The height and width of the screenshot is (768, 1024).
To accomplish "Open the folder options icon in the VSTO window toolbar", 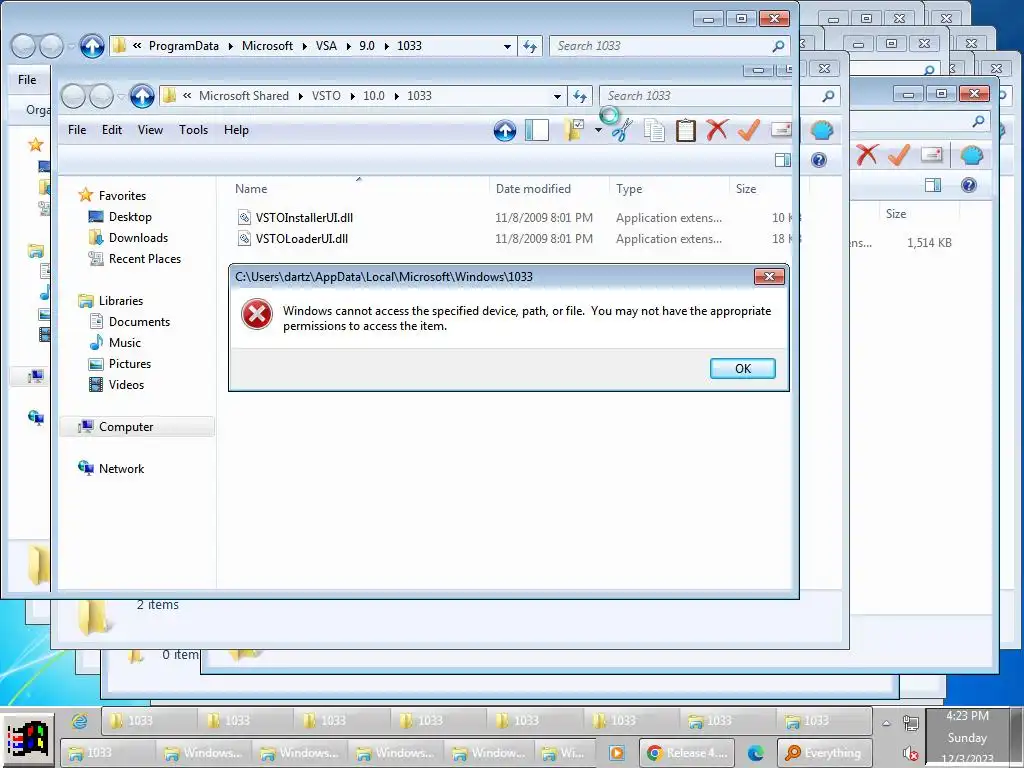I will coord(573,130).
